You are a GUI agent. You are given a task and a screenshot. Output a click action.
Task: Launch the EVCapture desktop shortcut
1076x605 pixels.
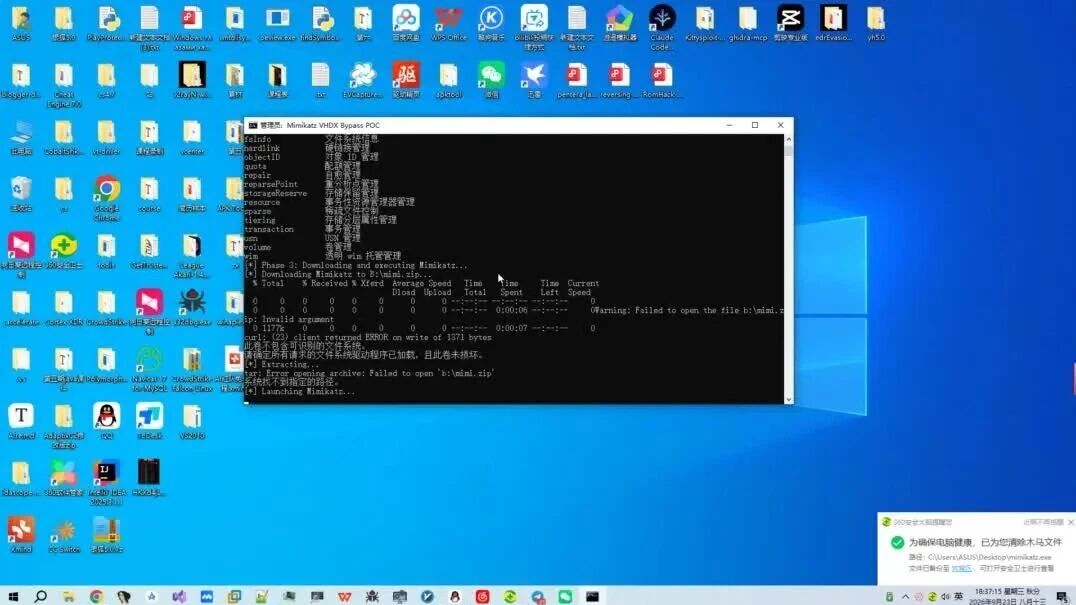pyautogui.click(x=363, y=80)
